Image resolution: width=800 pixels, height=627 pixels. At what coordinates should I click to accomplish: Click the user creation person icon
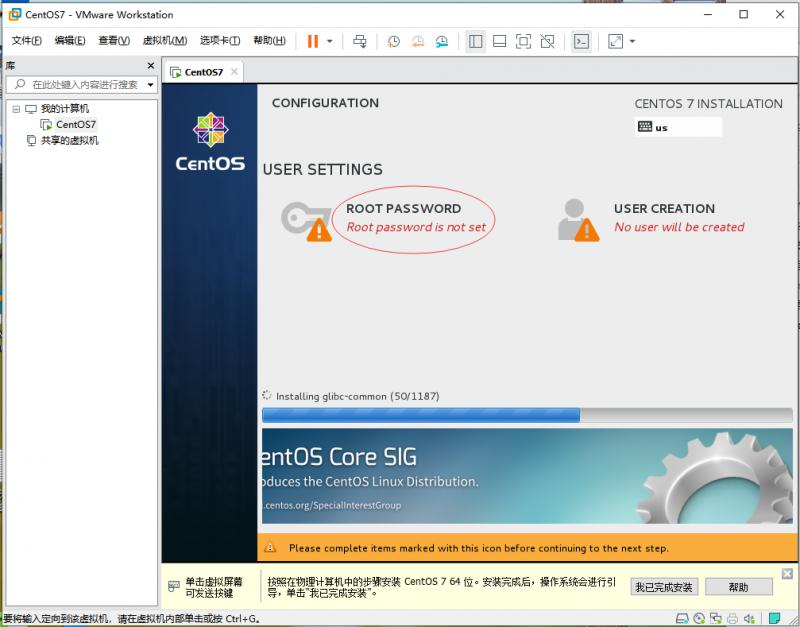pos(579,220)
